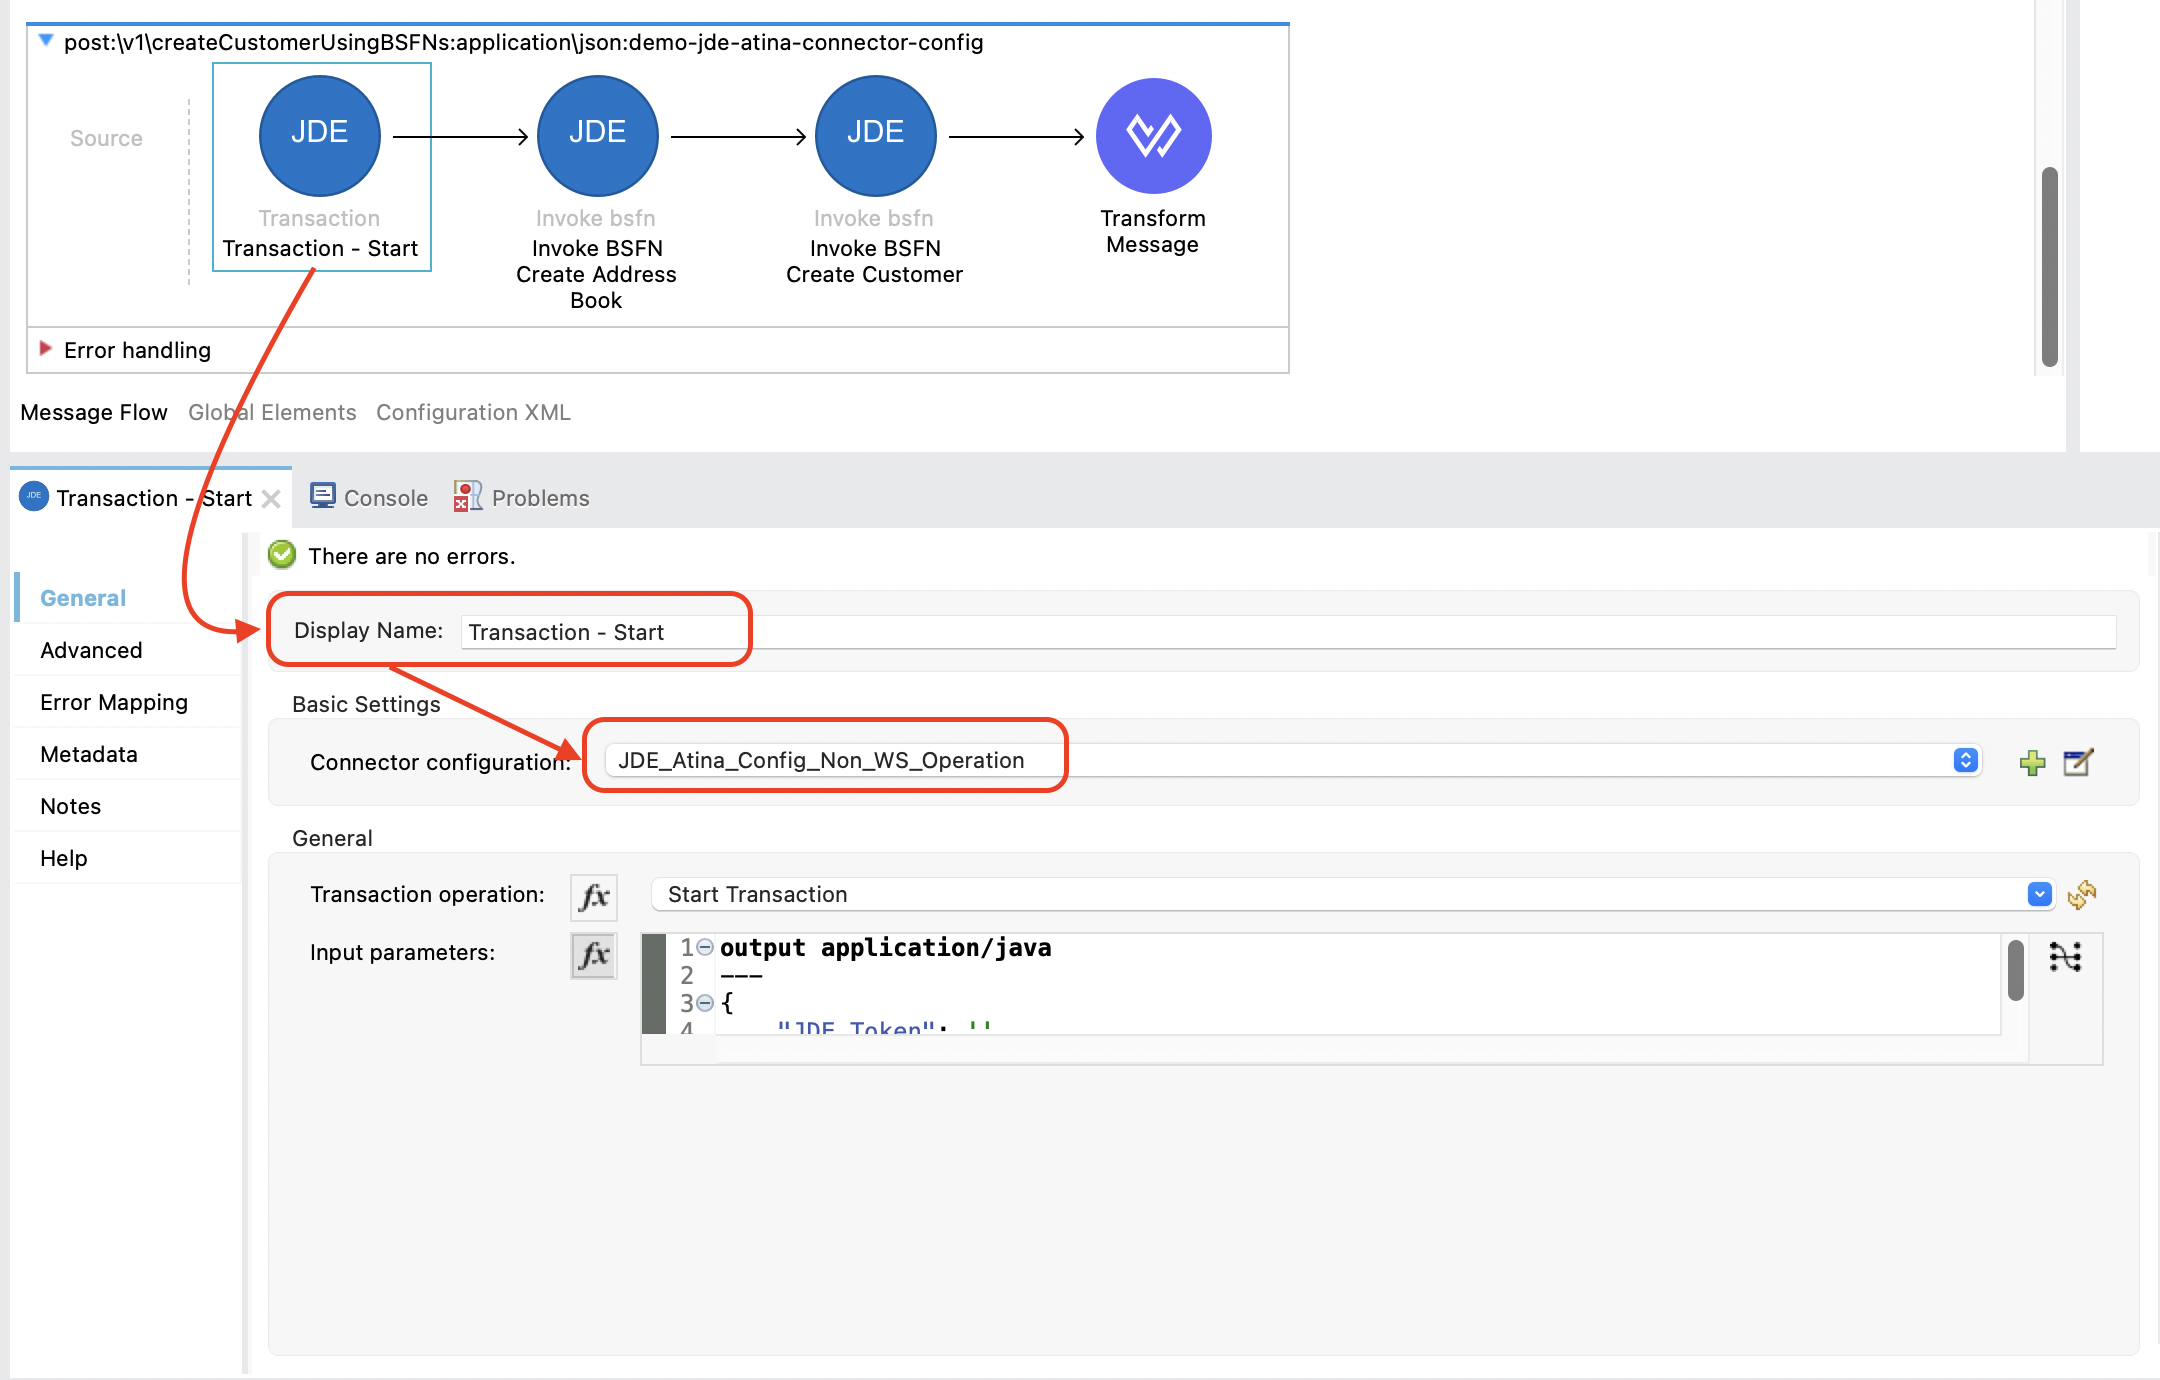This screenshot has height=1380, width=2160.
Task: Click the Transaction - Start JDE node
Action: pos(319,136)
